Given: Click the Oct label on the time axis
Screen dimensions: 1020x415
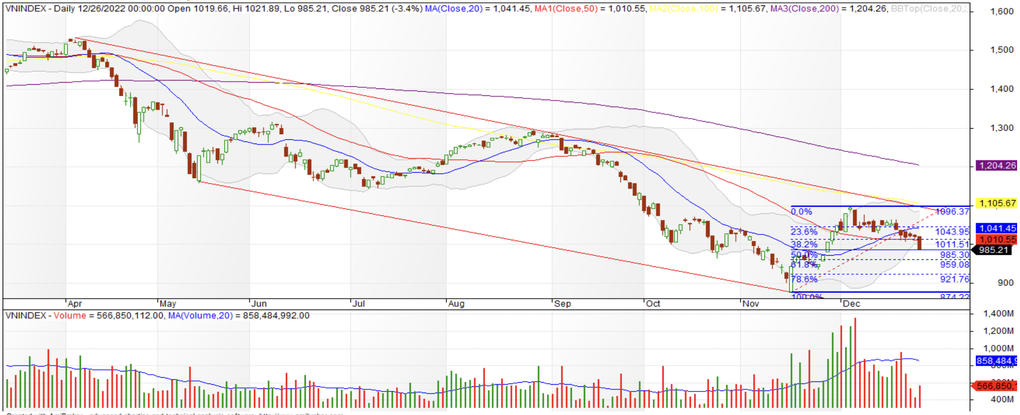Looking at the screenshot, I should pos(652,302).
